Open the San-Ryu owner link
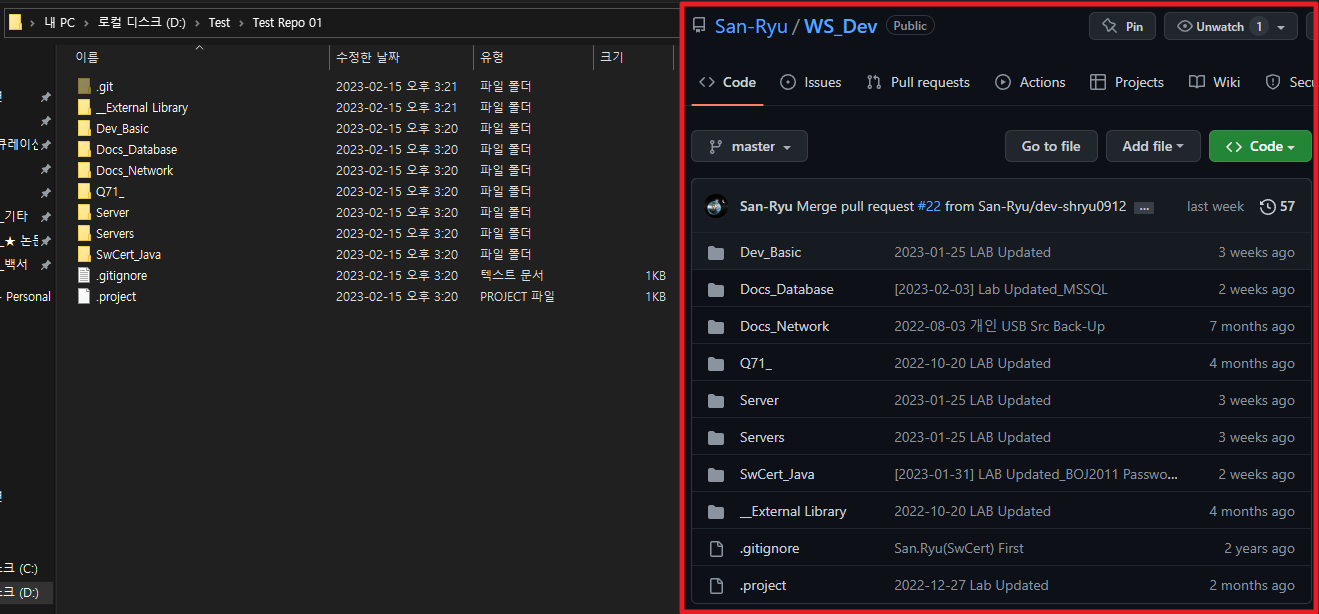1319x614 pixels. (751, 26)
